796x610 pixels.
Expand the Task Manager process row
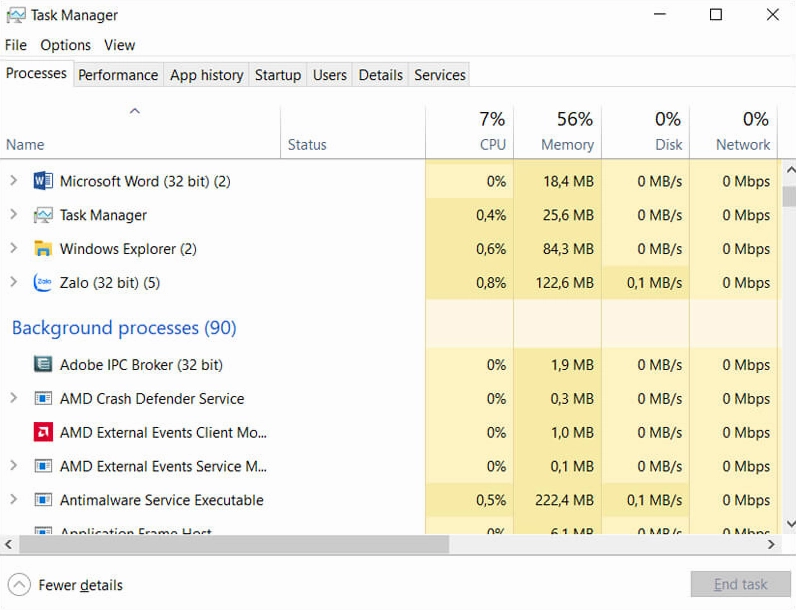pos(14,215)
